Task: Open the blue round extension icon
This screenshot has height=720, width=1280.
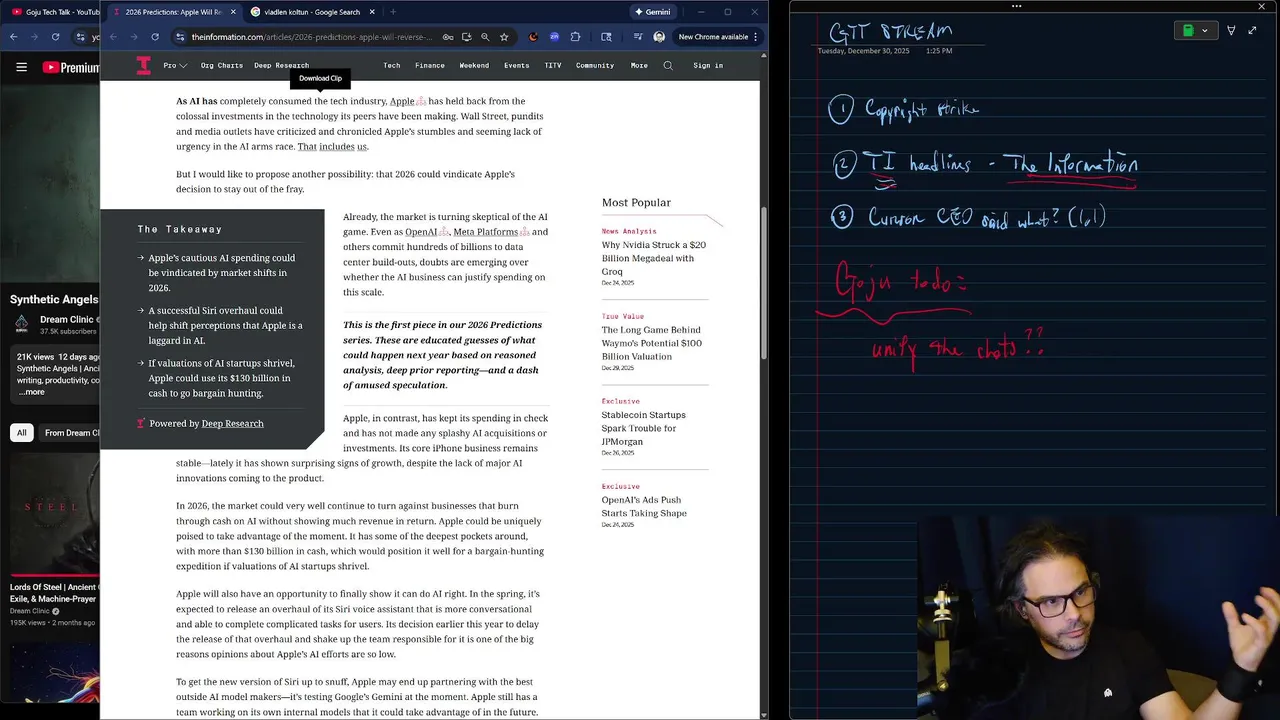Action: click(x=554, y=37)
